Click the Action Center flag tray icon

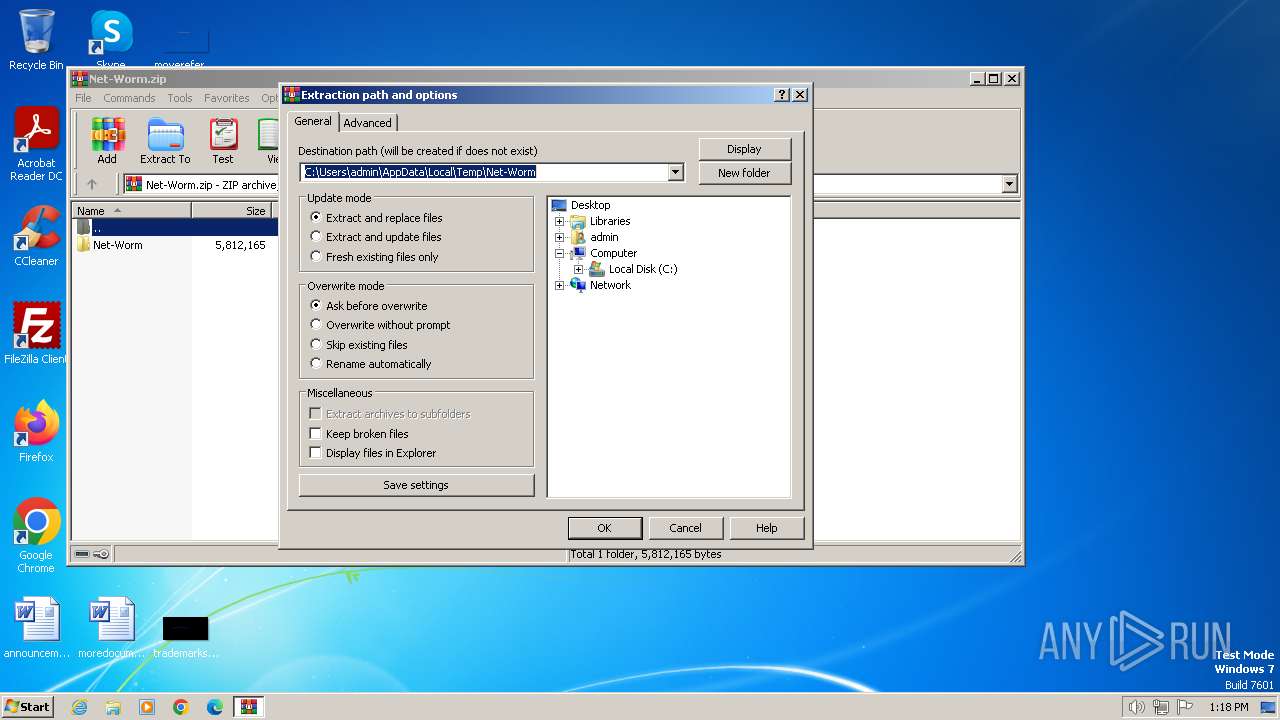click(x=1185, y=707)
